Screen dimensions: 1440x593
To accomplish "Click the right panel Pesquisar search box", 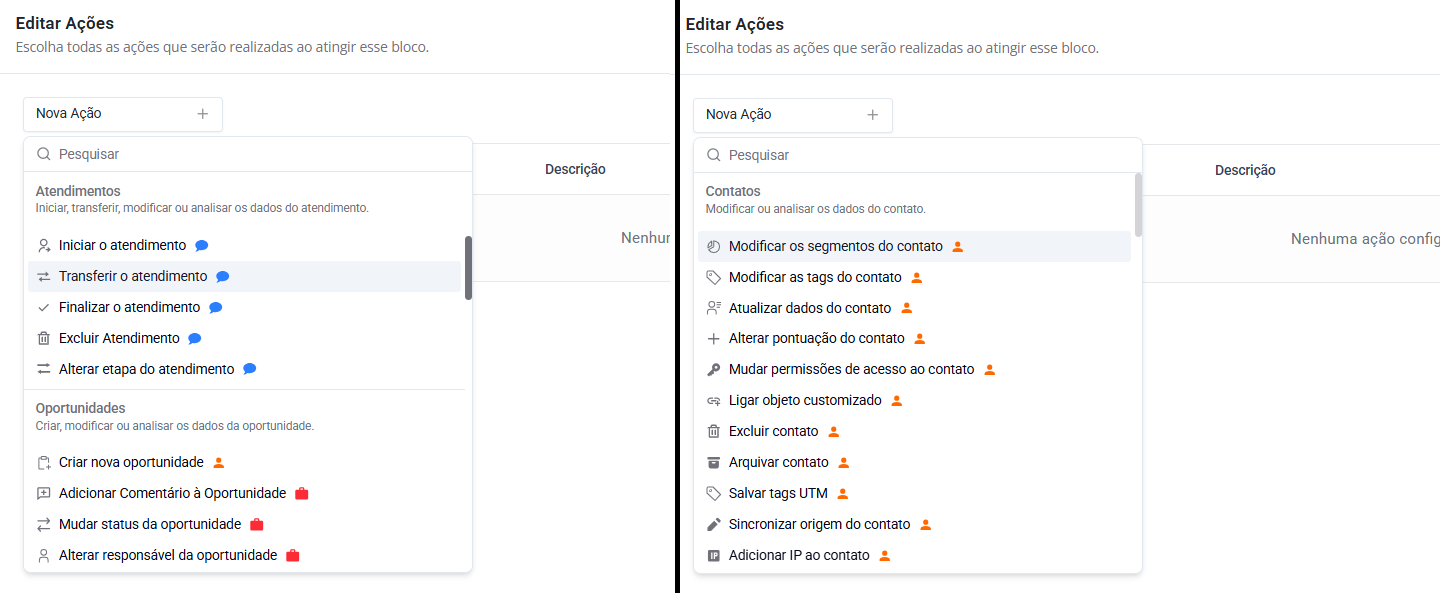I will pos(920,155).
